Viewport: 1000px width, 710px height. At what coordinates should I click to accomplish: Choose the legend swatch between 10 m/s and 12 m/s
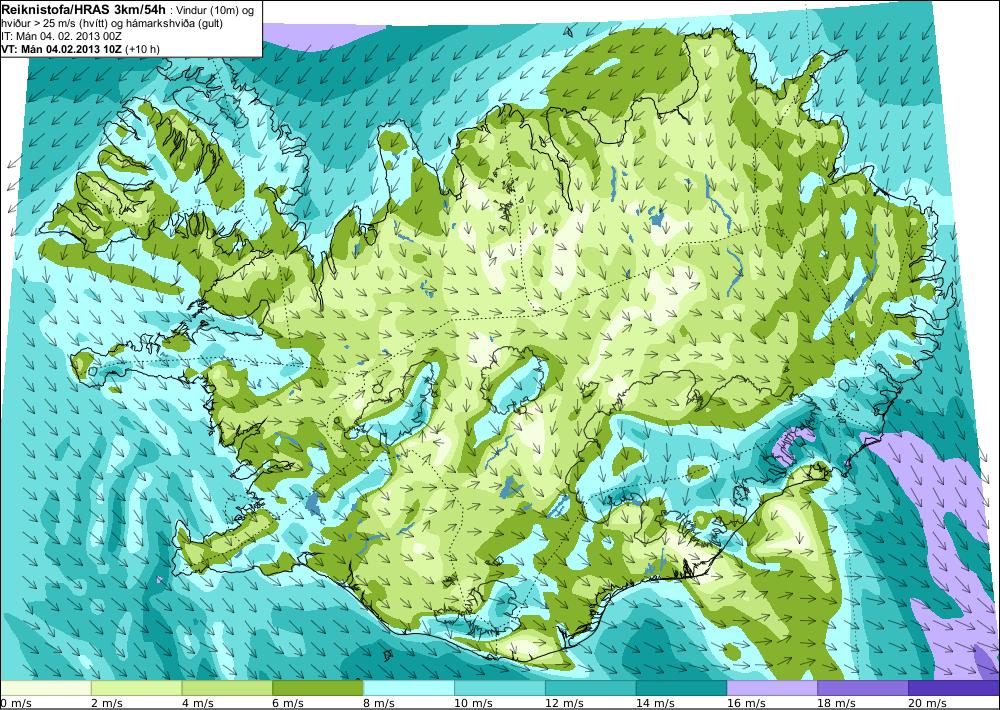click(499, 688)
